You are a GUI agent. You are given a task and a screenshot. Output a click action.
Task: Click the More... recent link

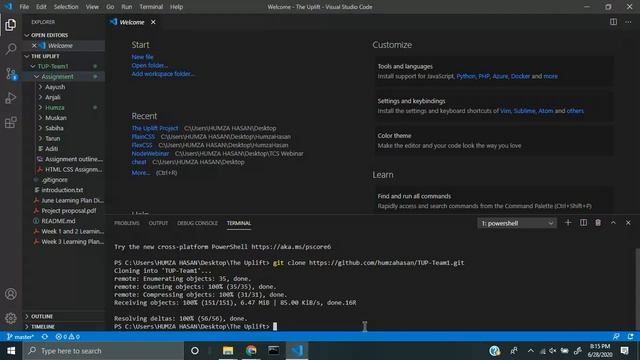click(x=140, y=173)
